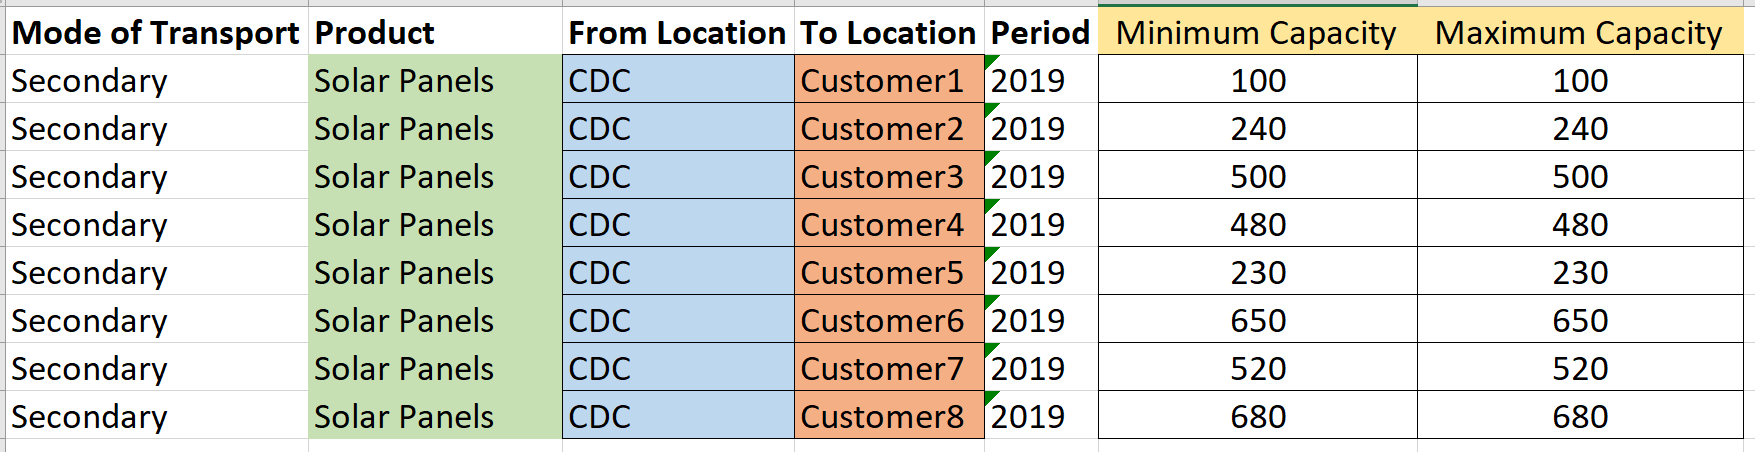Select the Maximum Capacity header cell

(x=1580, y=32)
